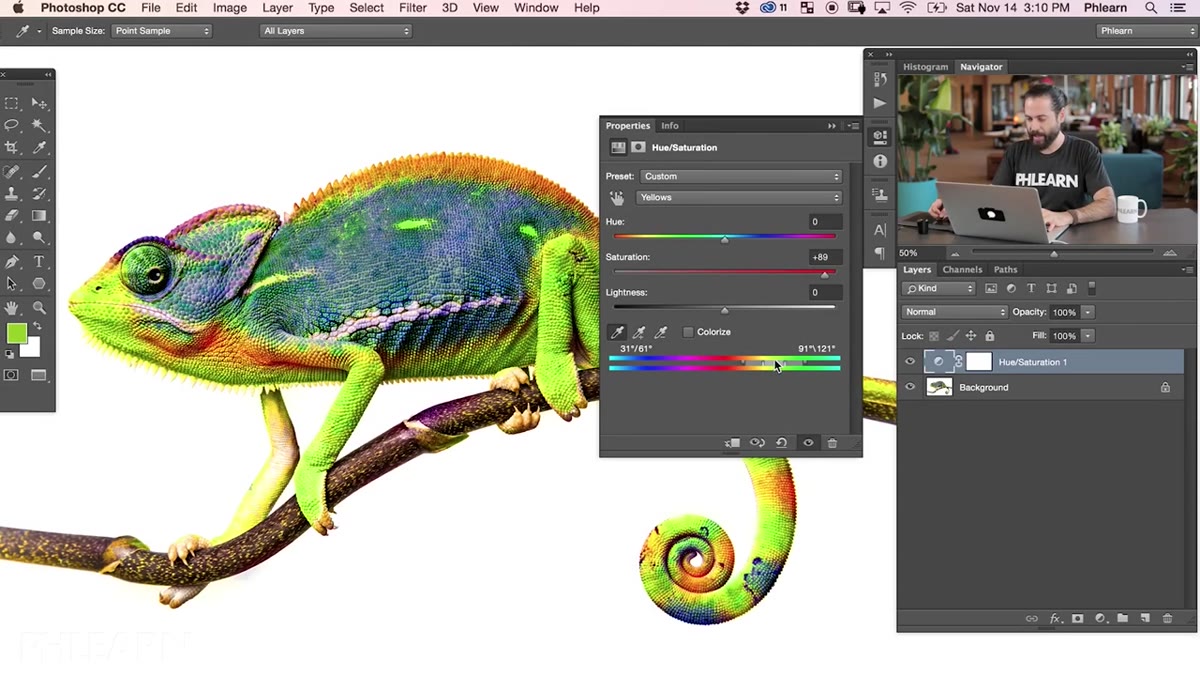View the previous state of the adjustment
1200x676 pixels.
757,443
